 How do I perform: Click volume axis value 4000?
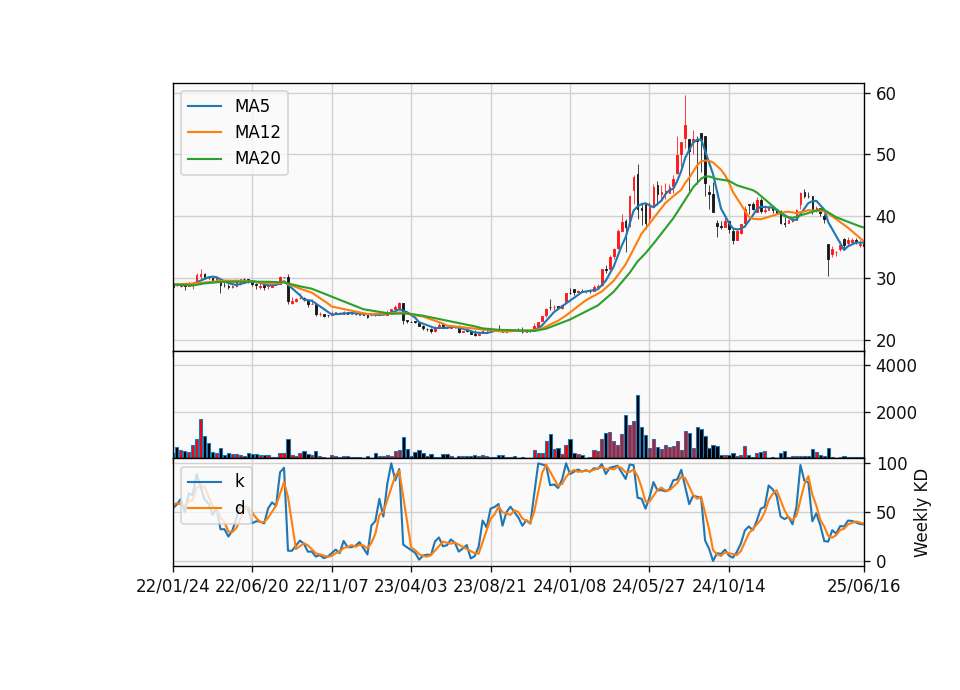pos(896,366)
